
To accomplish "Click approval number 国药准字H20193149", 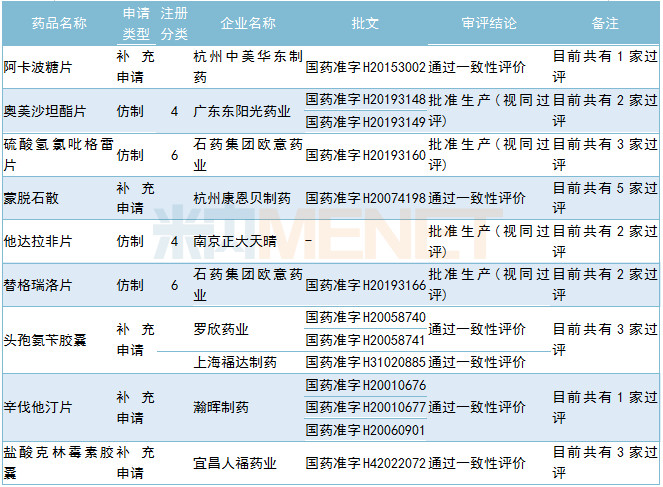I will click(x=365, y=122).
